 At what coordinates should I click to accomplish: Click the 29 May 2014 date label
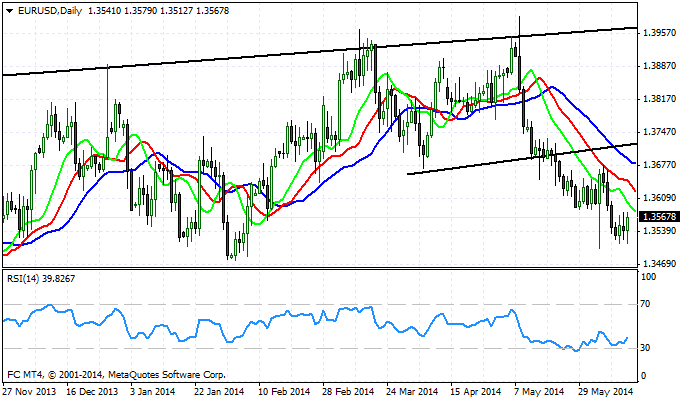point(606,391)
